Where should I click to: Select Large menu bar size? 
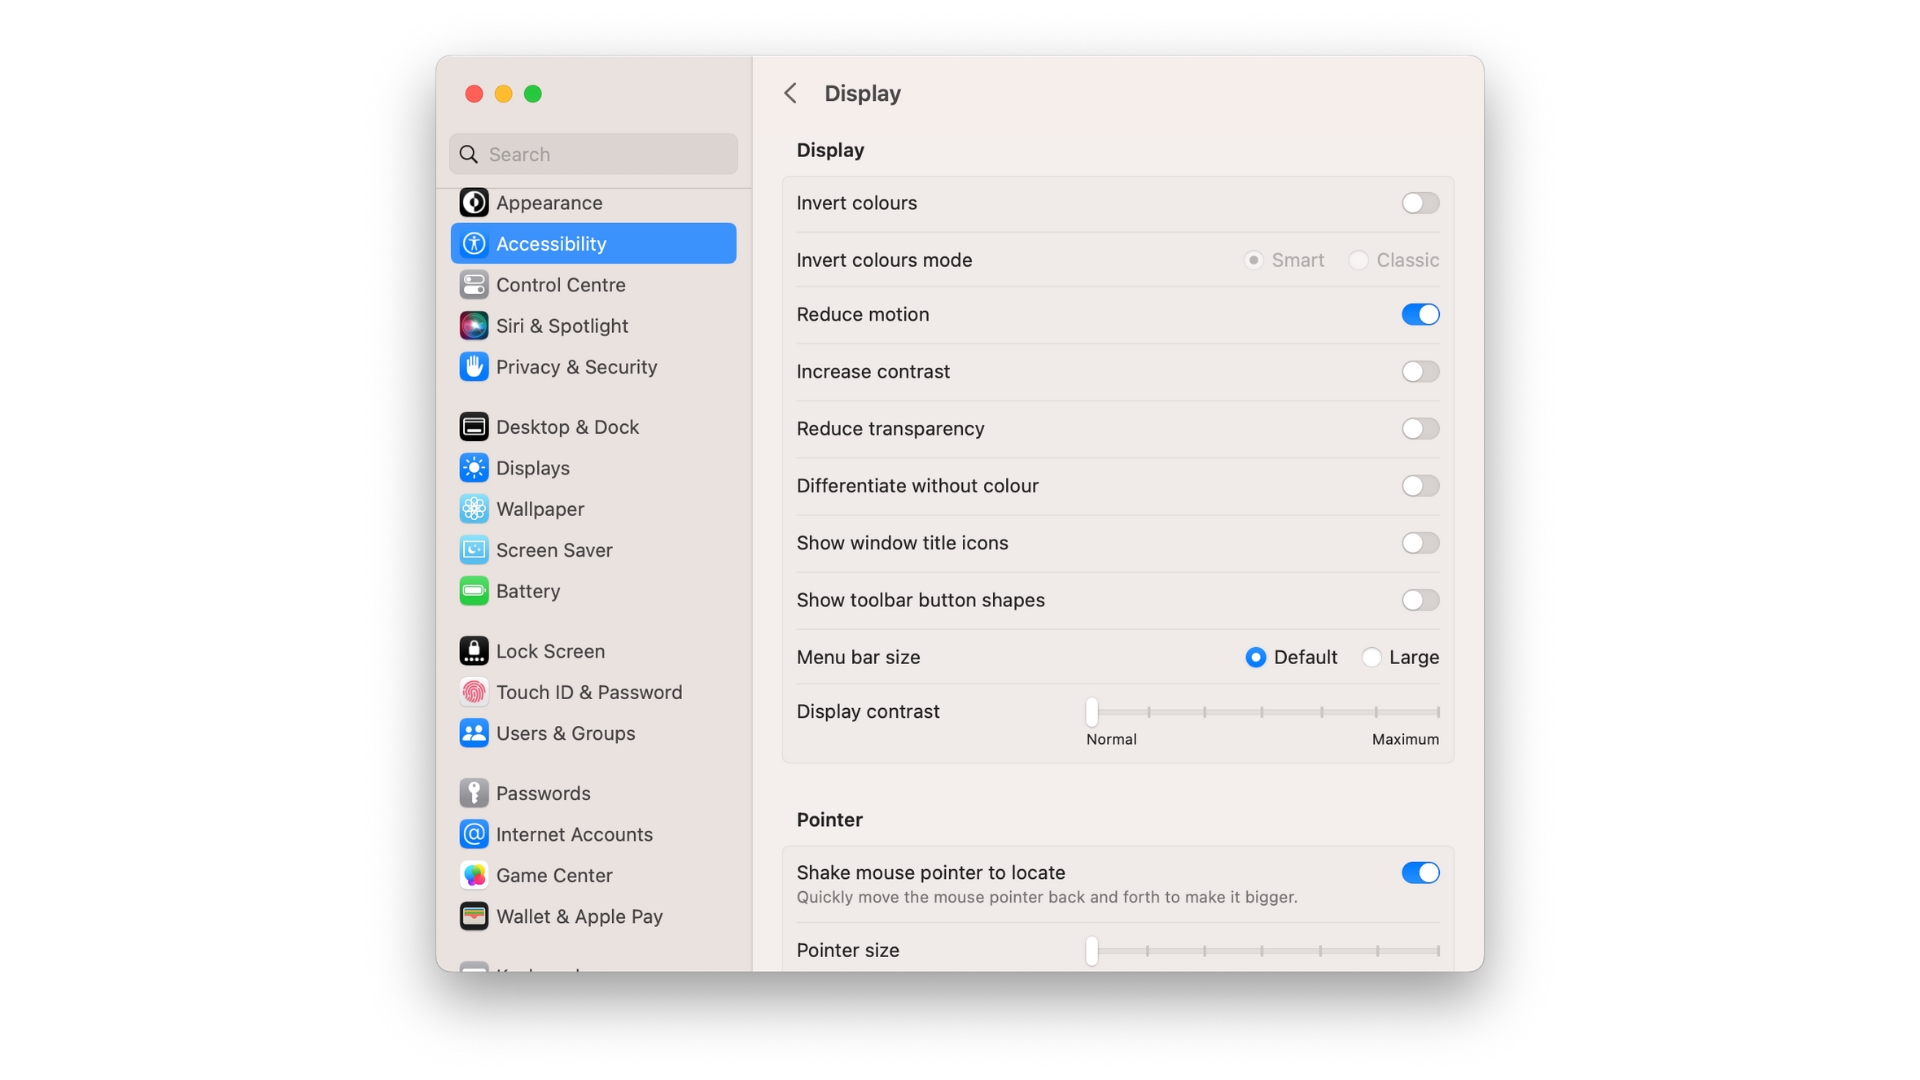pos(1371,657)
